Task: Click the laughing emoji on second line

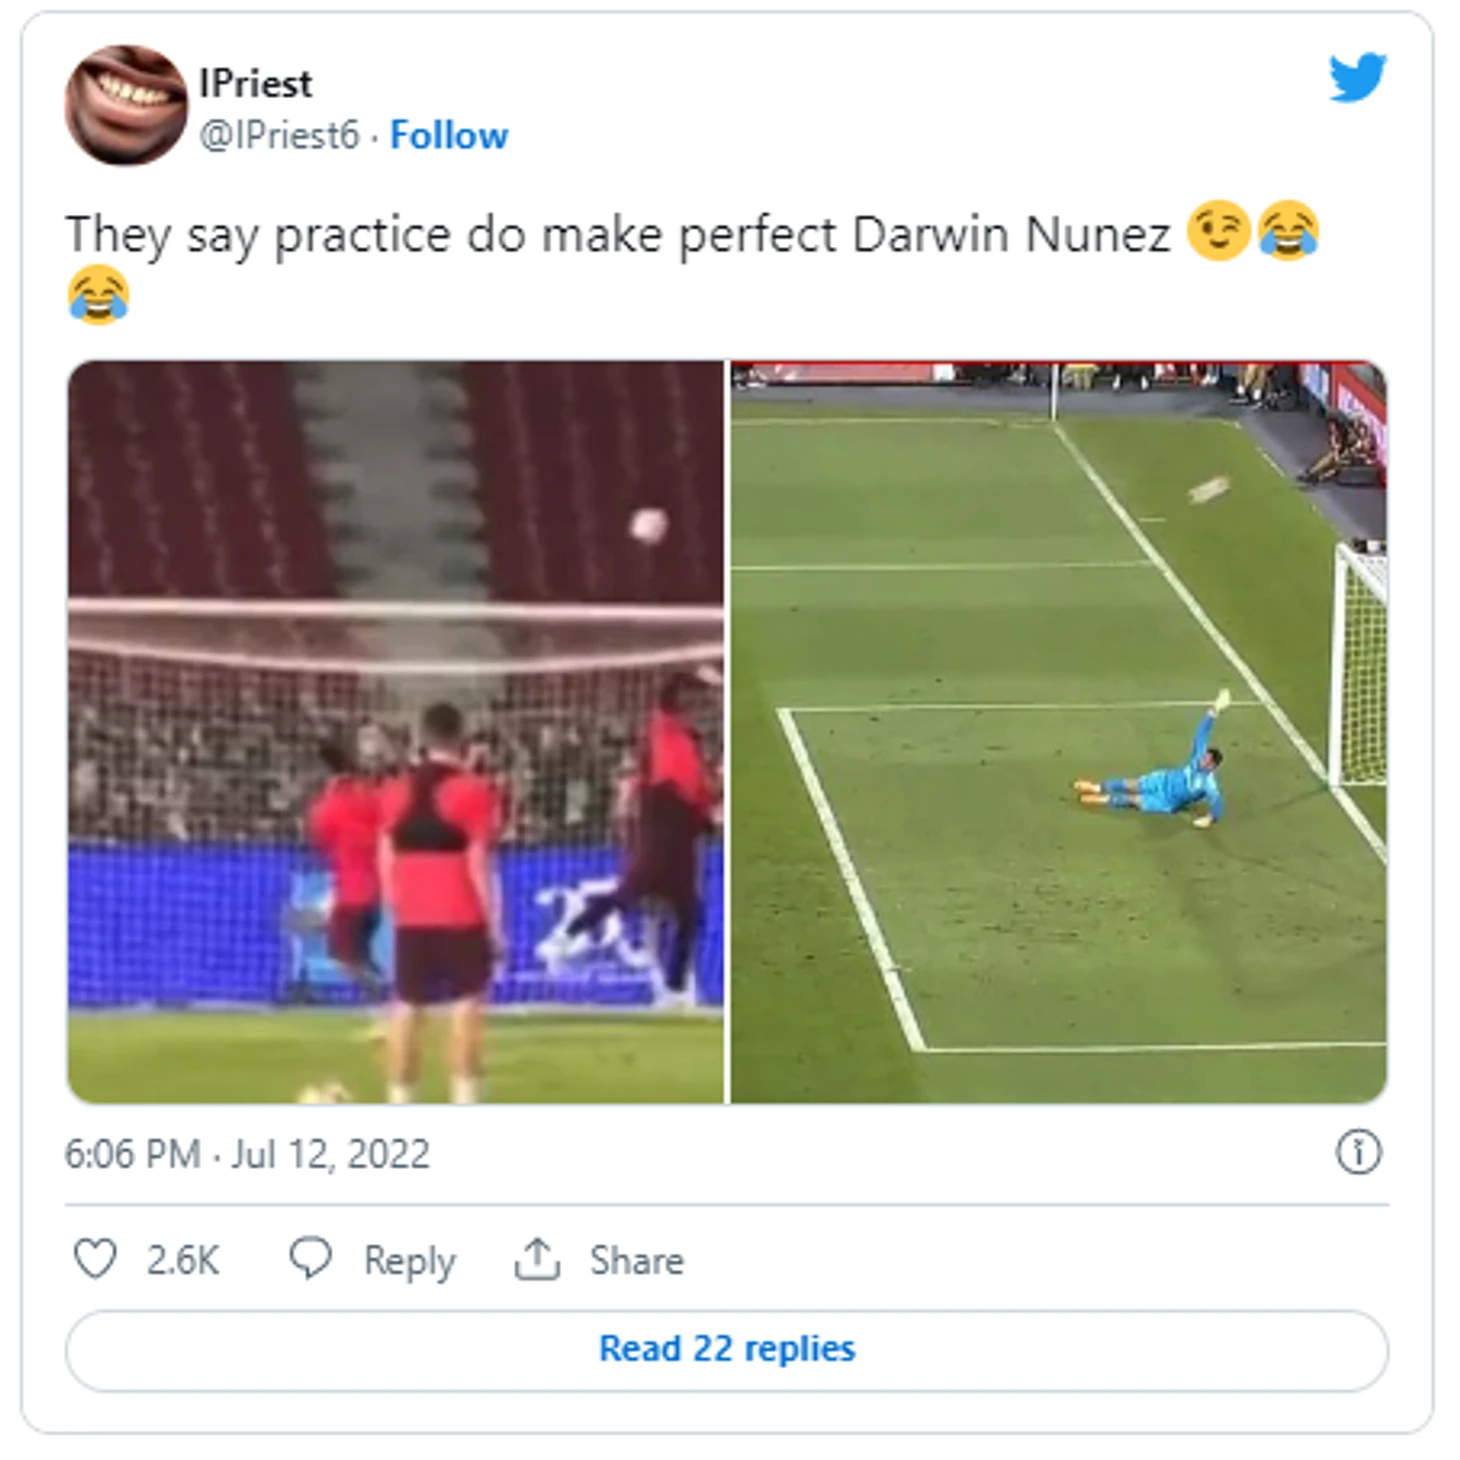Action: [98, 294]
